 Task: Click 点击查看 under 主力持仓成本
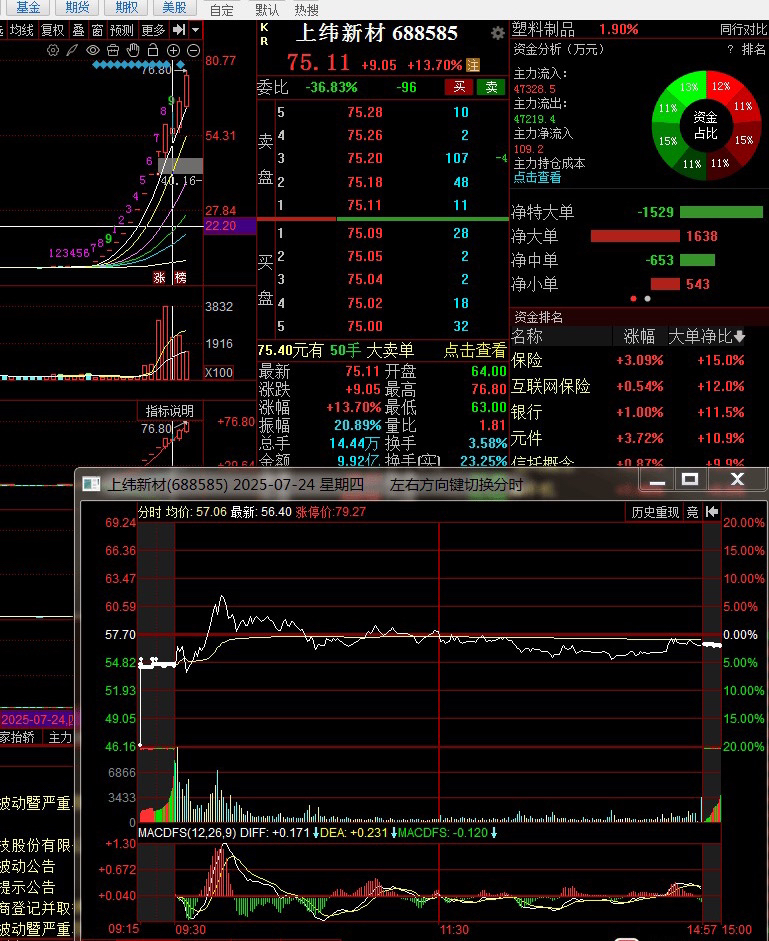coord(537,177)
